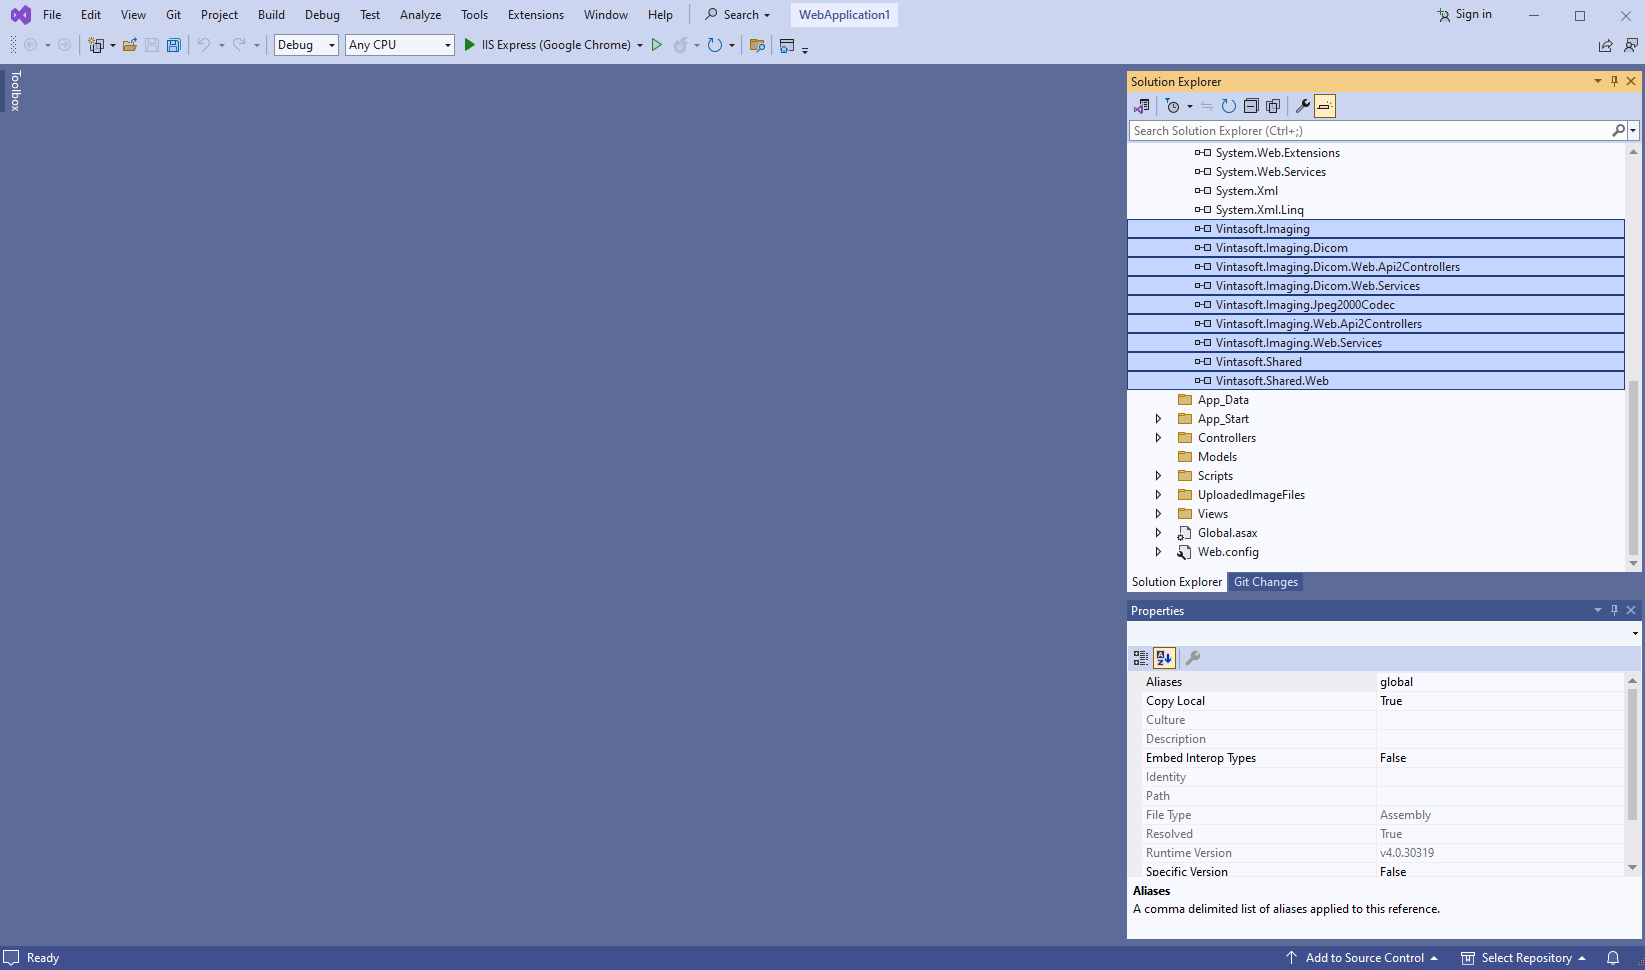The height and width of the screenshot is (970, 1645).
Task: Click the WebApplication1 solution name label
Action: coord(844,15)
